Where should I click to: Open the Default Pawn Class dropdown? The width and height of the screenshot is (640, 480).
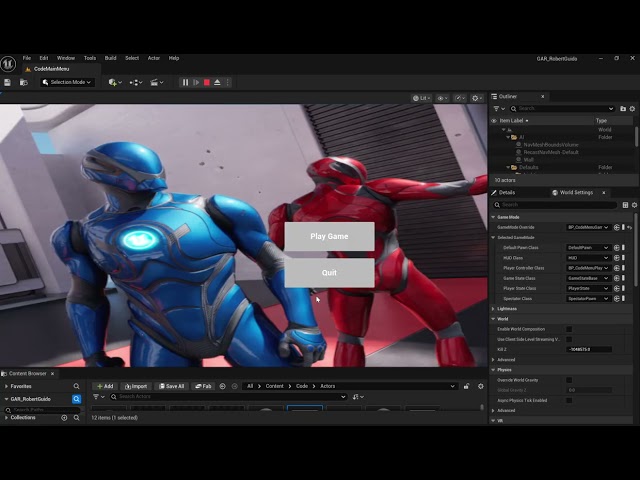point(588,248)
